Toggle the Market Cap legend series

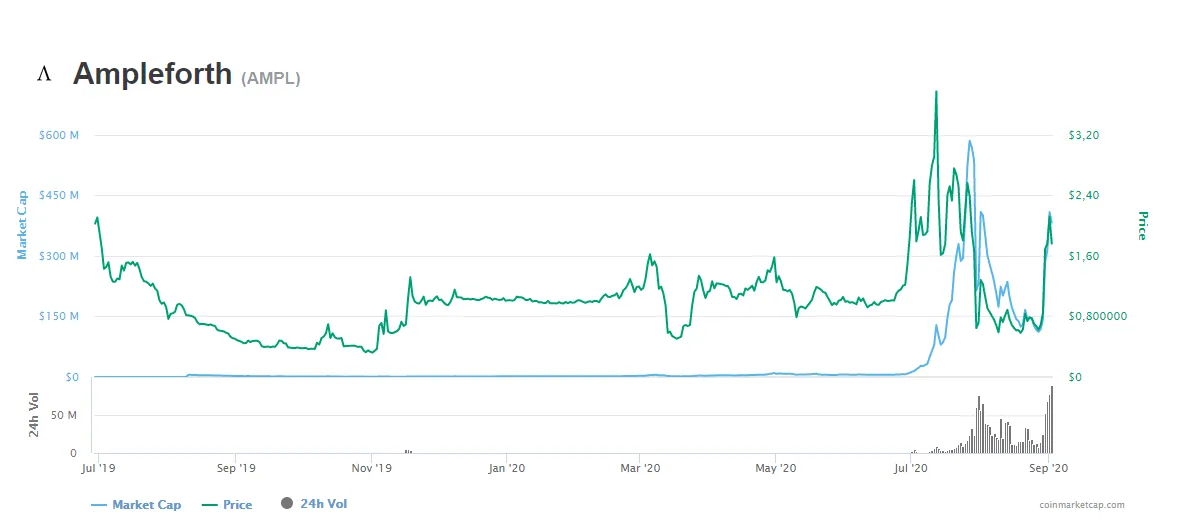[x=136, y=505]
